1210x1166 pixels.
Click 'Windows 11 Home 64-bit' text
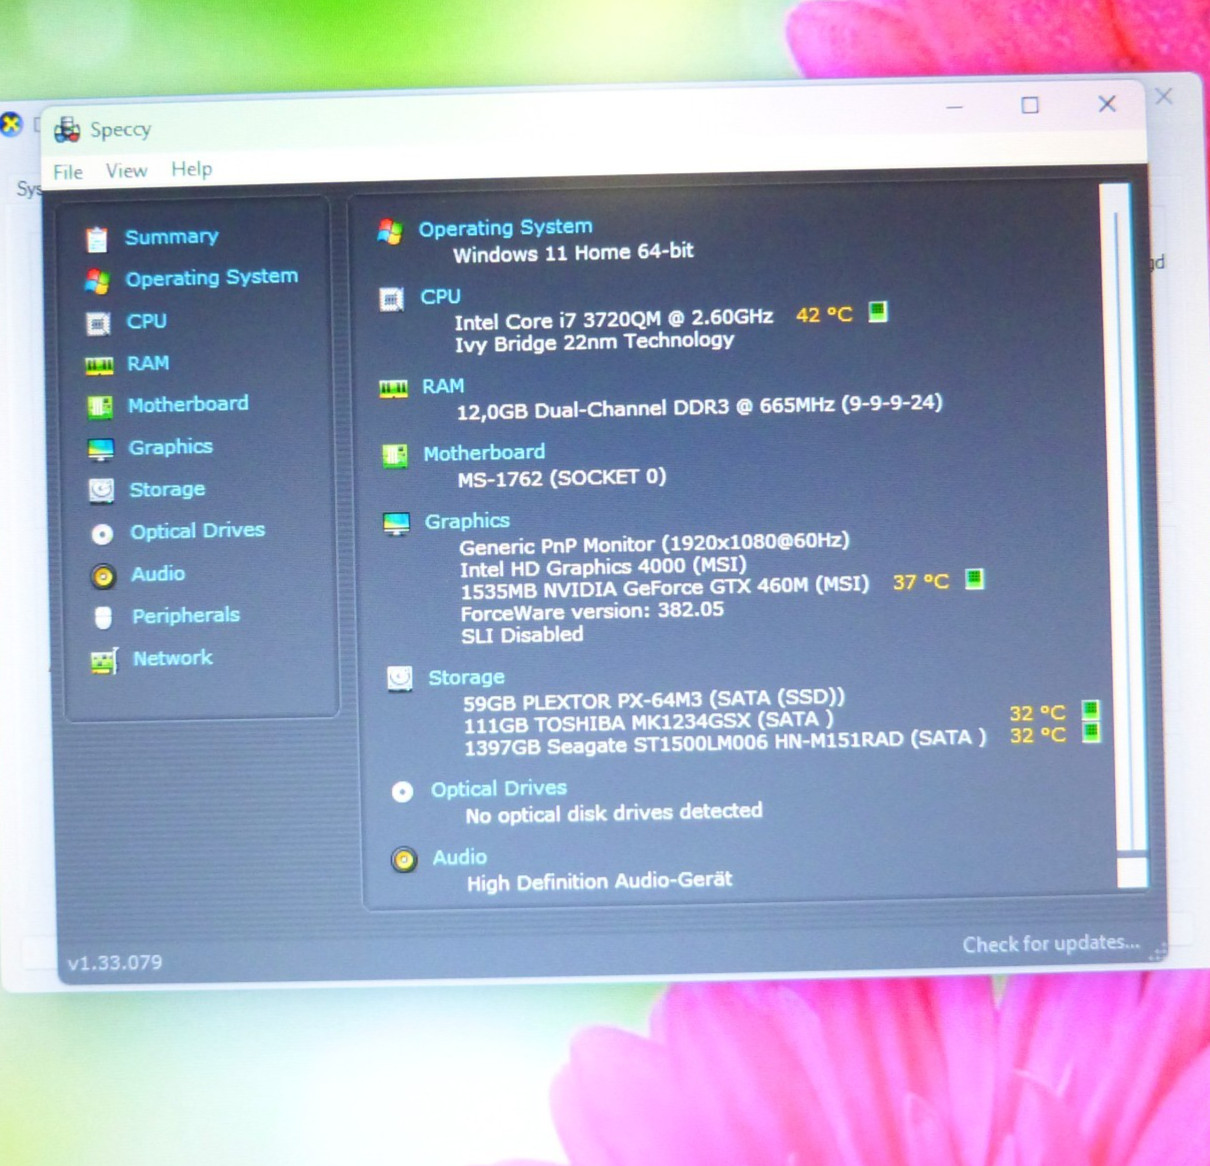573,252
